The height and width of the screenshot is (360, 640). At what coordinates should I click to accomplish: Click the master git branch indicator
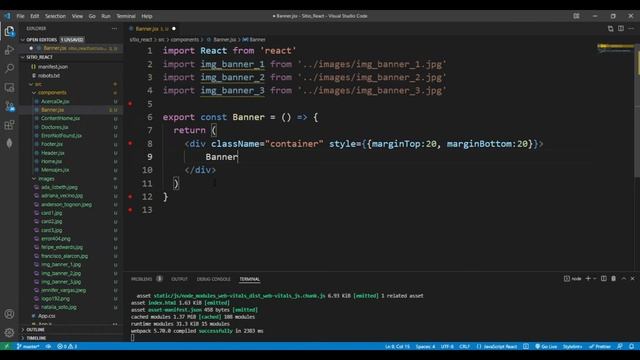pyautogui.click(x=28, y=346)
